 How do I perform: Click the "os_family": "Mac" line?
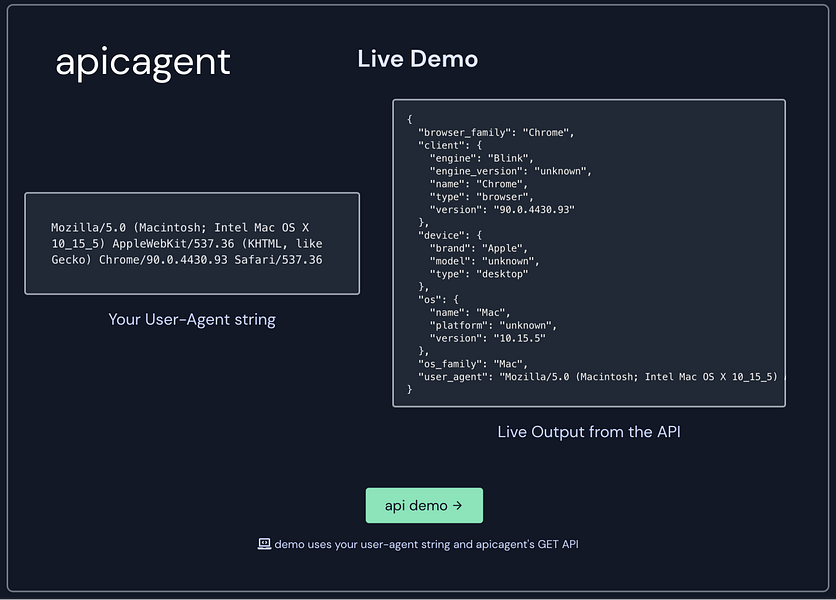coord(473,364)
